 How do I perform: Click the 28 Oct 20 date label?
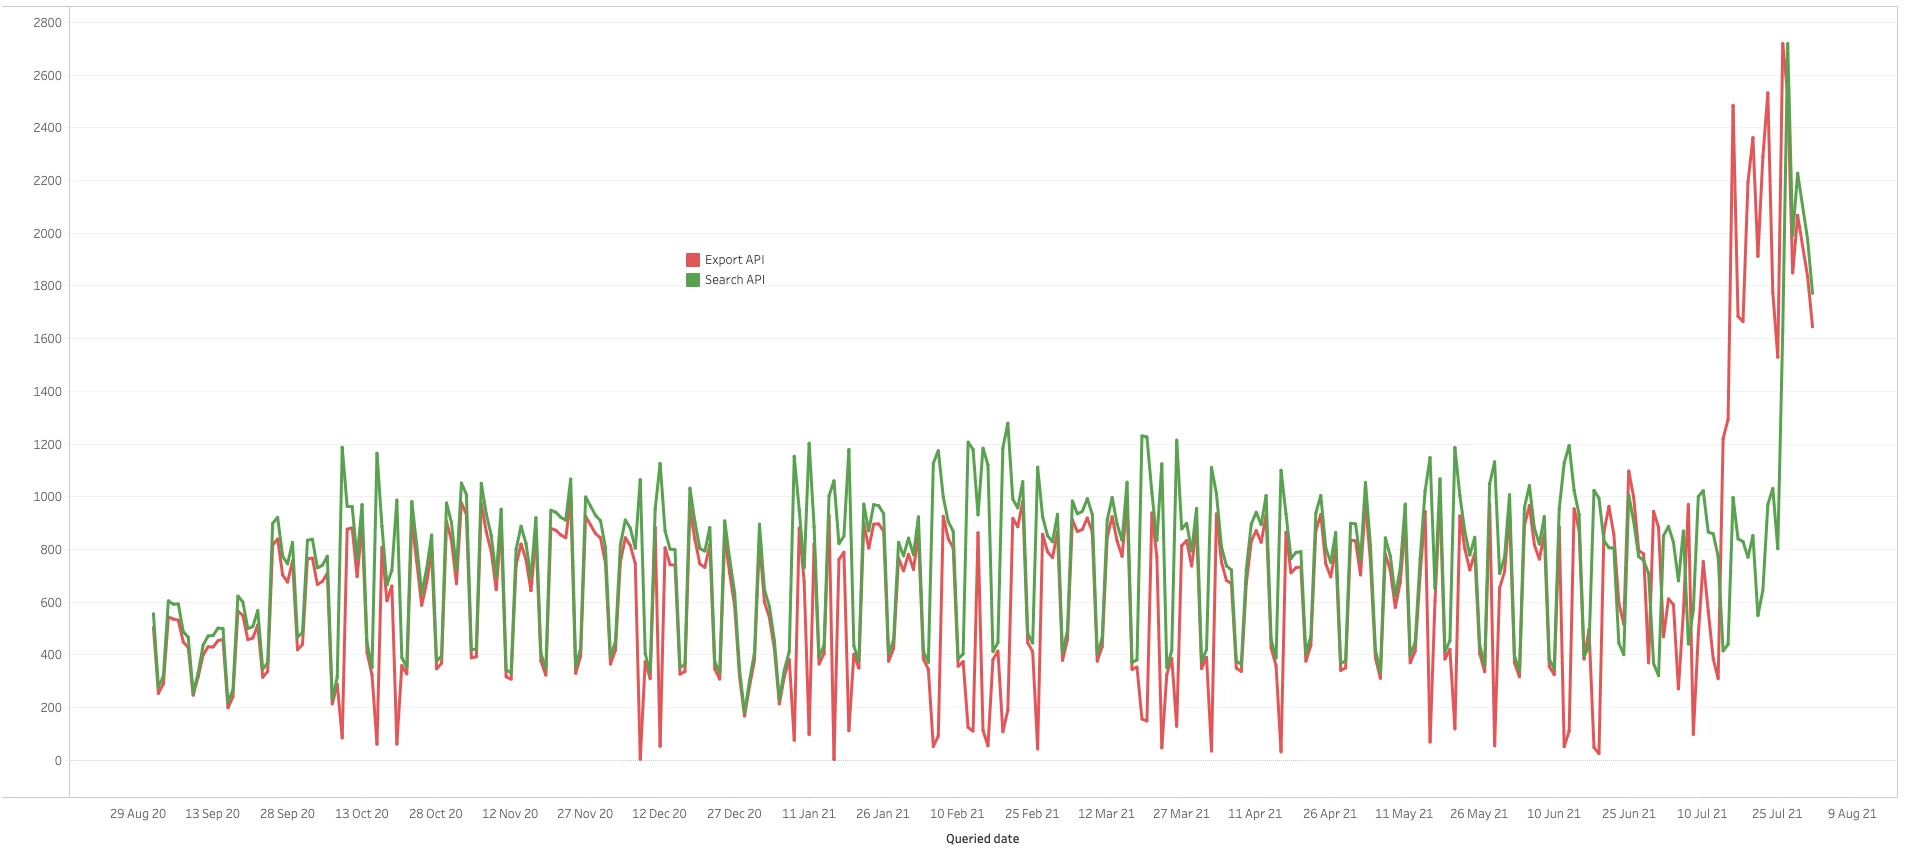coord(435,814)
